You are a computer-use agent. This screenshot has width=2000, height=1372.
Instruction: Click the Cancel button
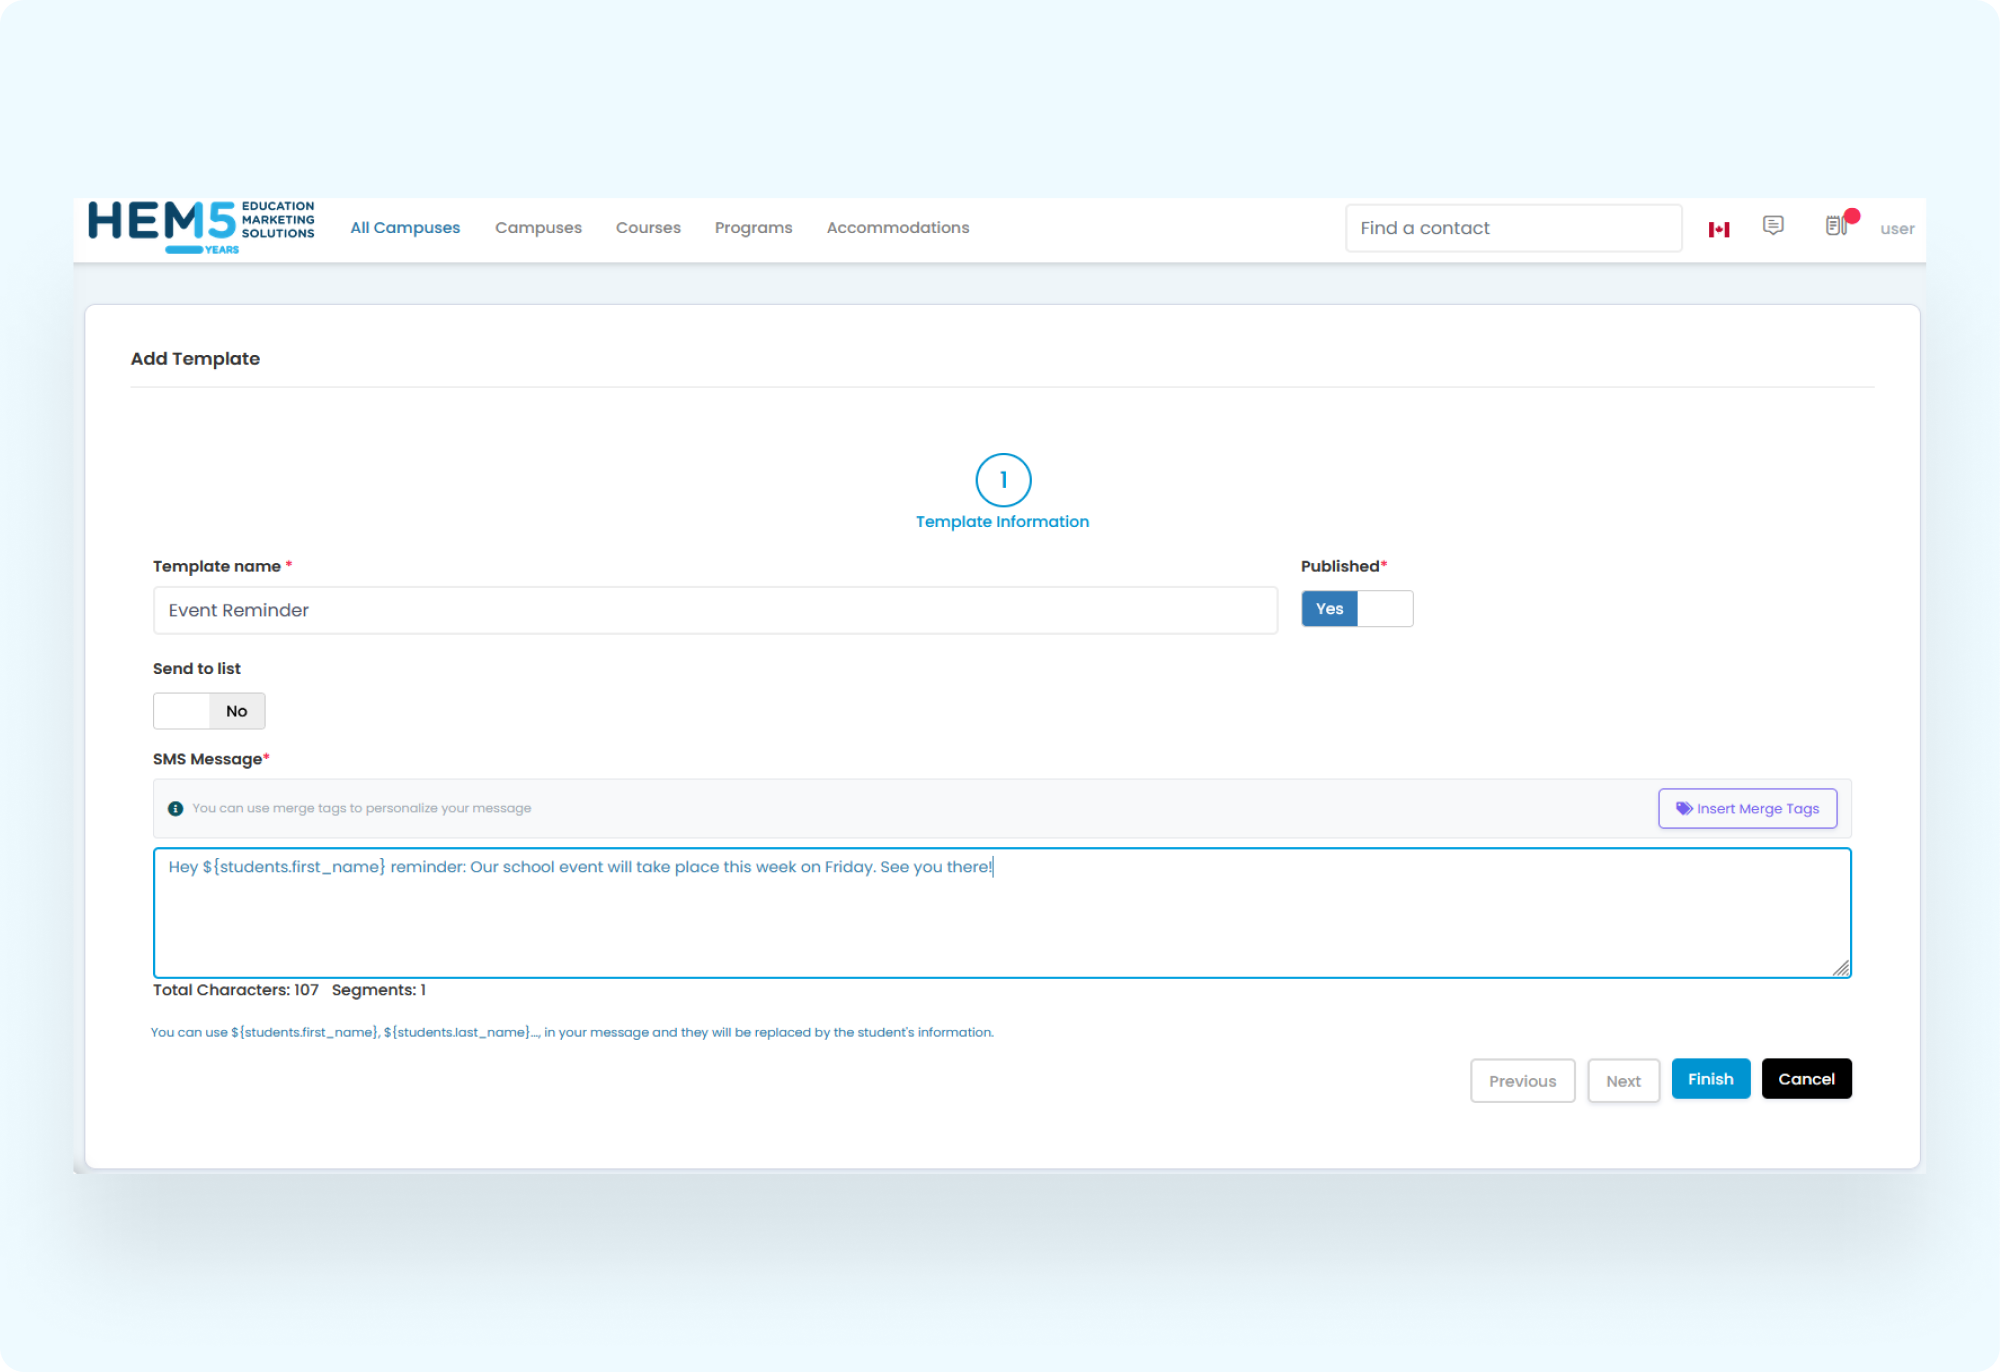click(x=1806, y=1079)
